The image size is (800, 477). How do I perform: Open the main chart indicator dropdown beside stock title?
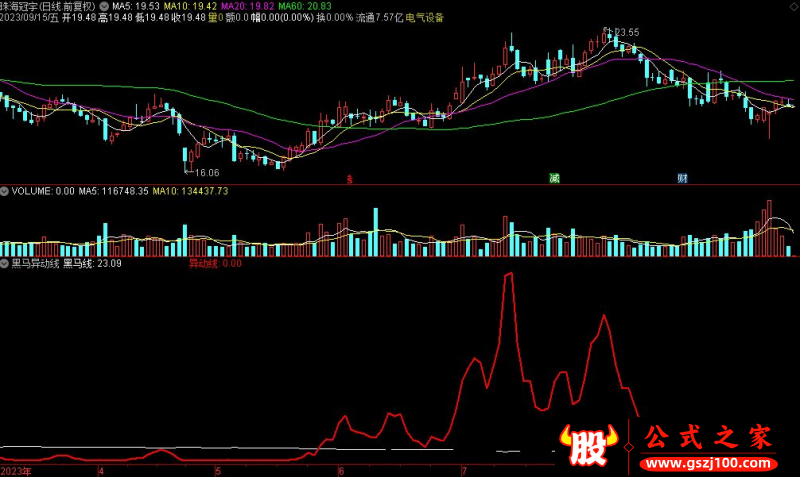104,7
